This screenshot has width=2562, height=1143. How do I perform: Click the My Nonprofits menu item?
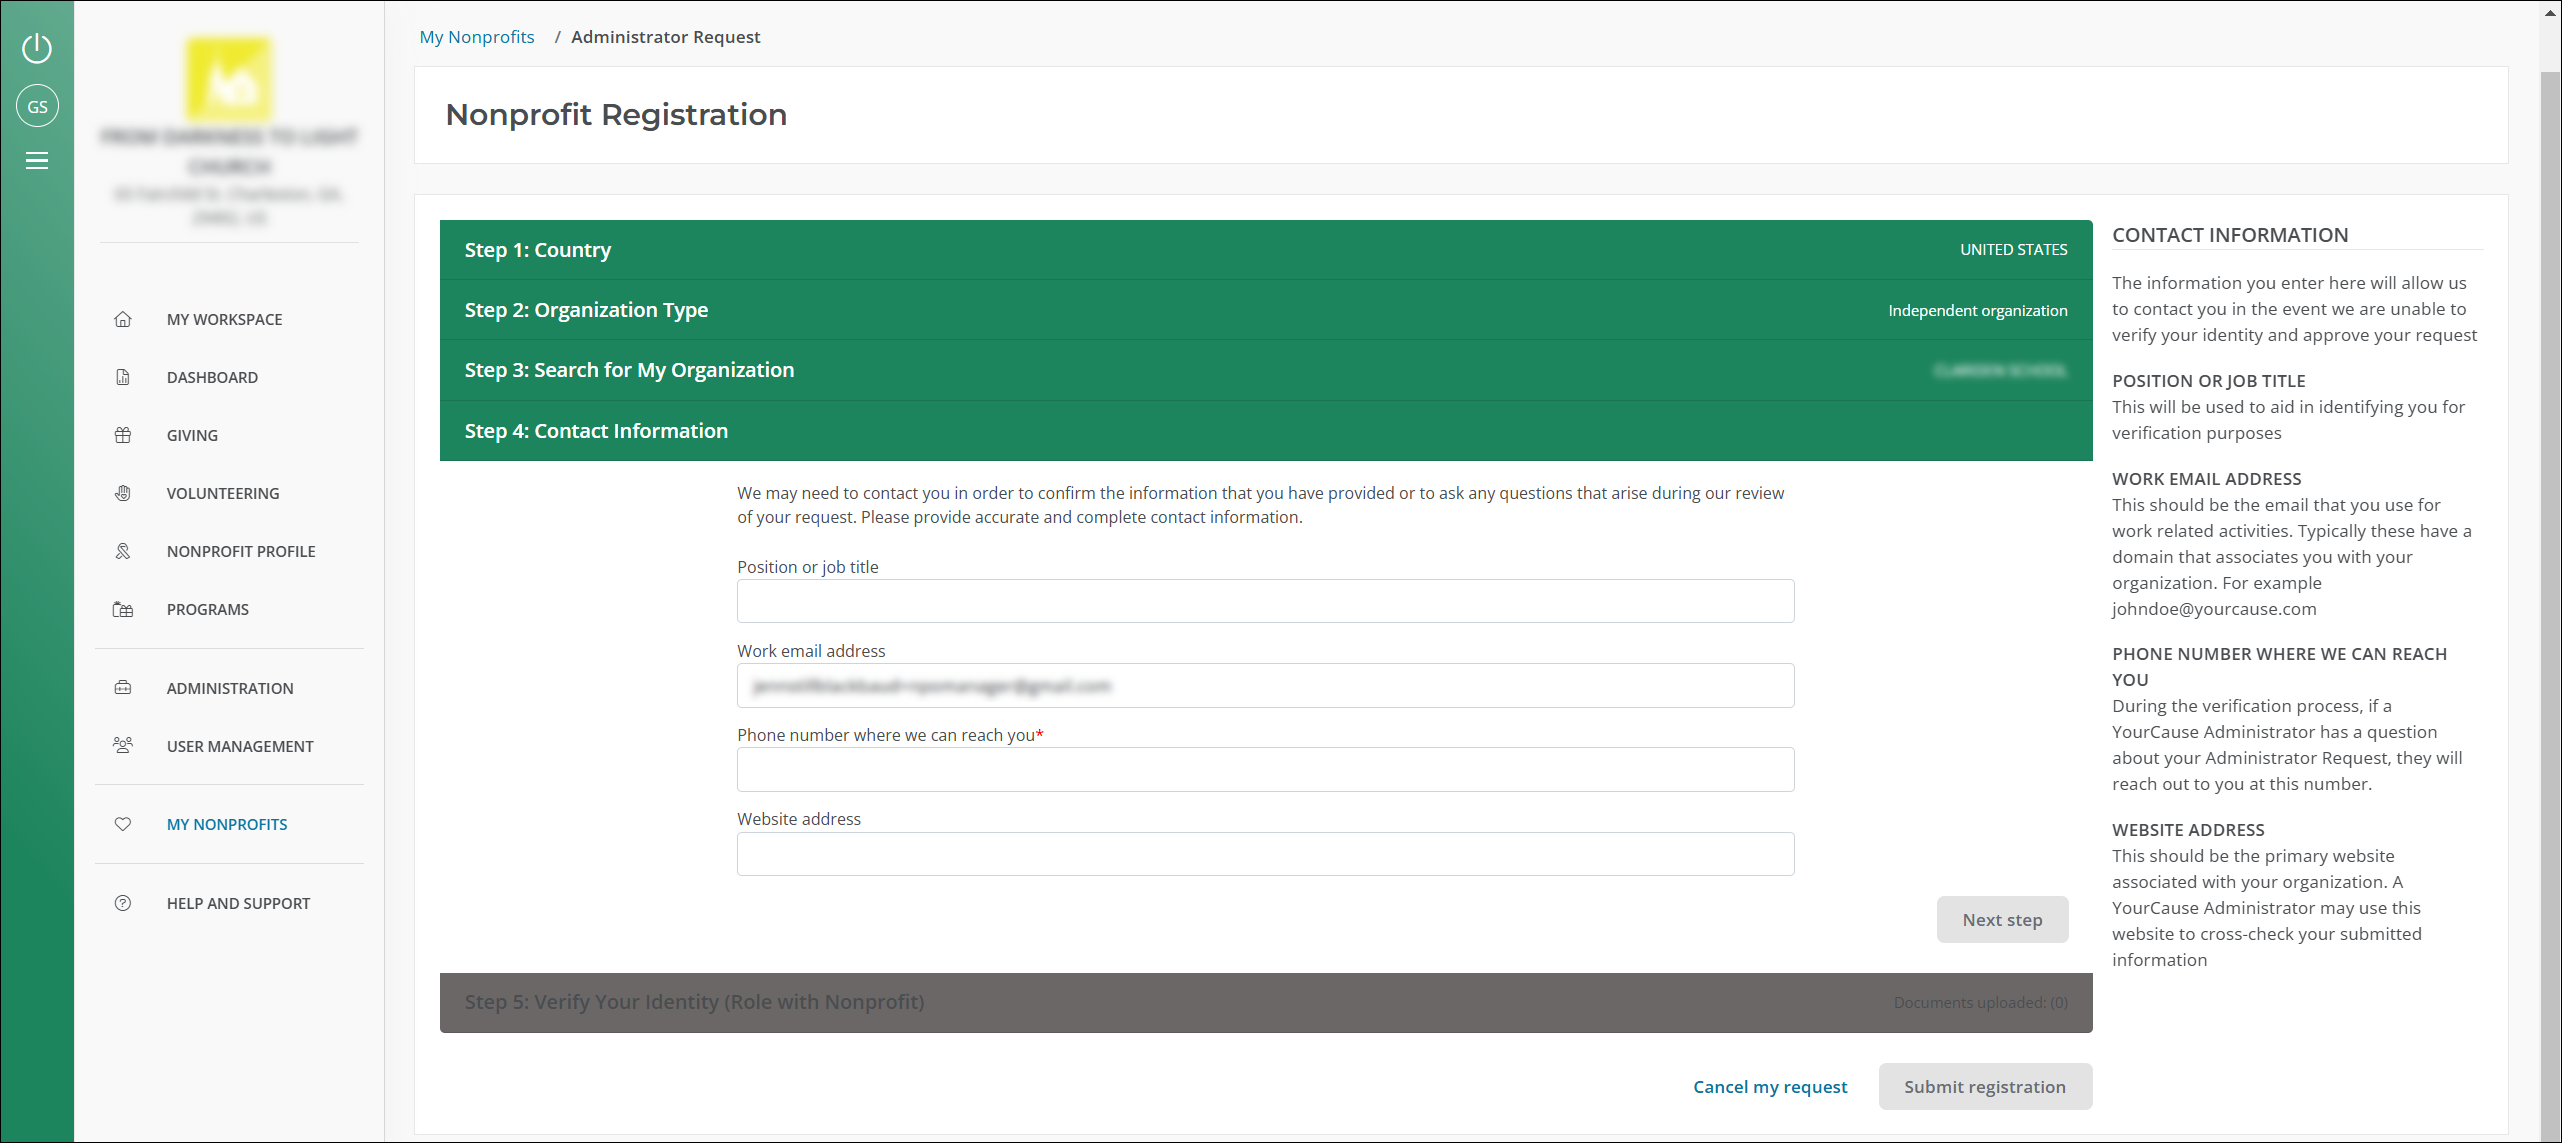coord(225,823)
